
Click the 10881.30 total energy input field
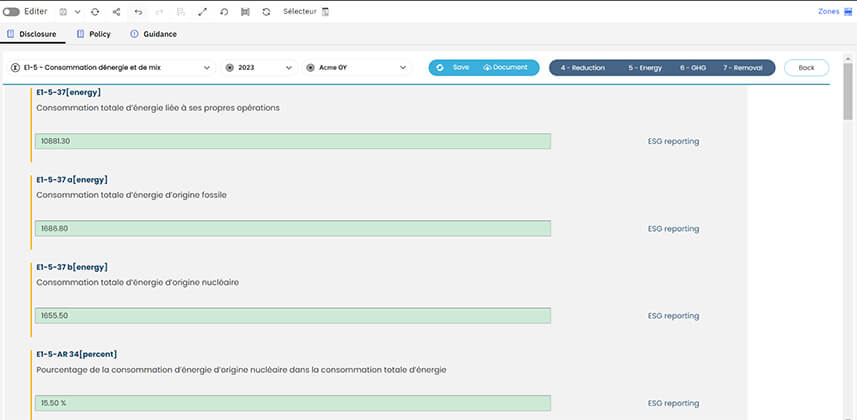pos(292,141)
